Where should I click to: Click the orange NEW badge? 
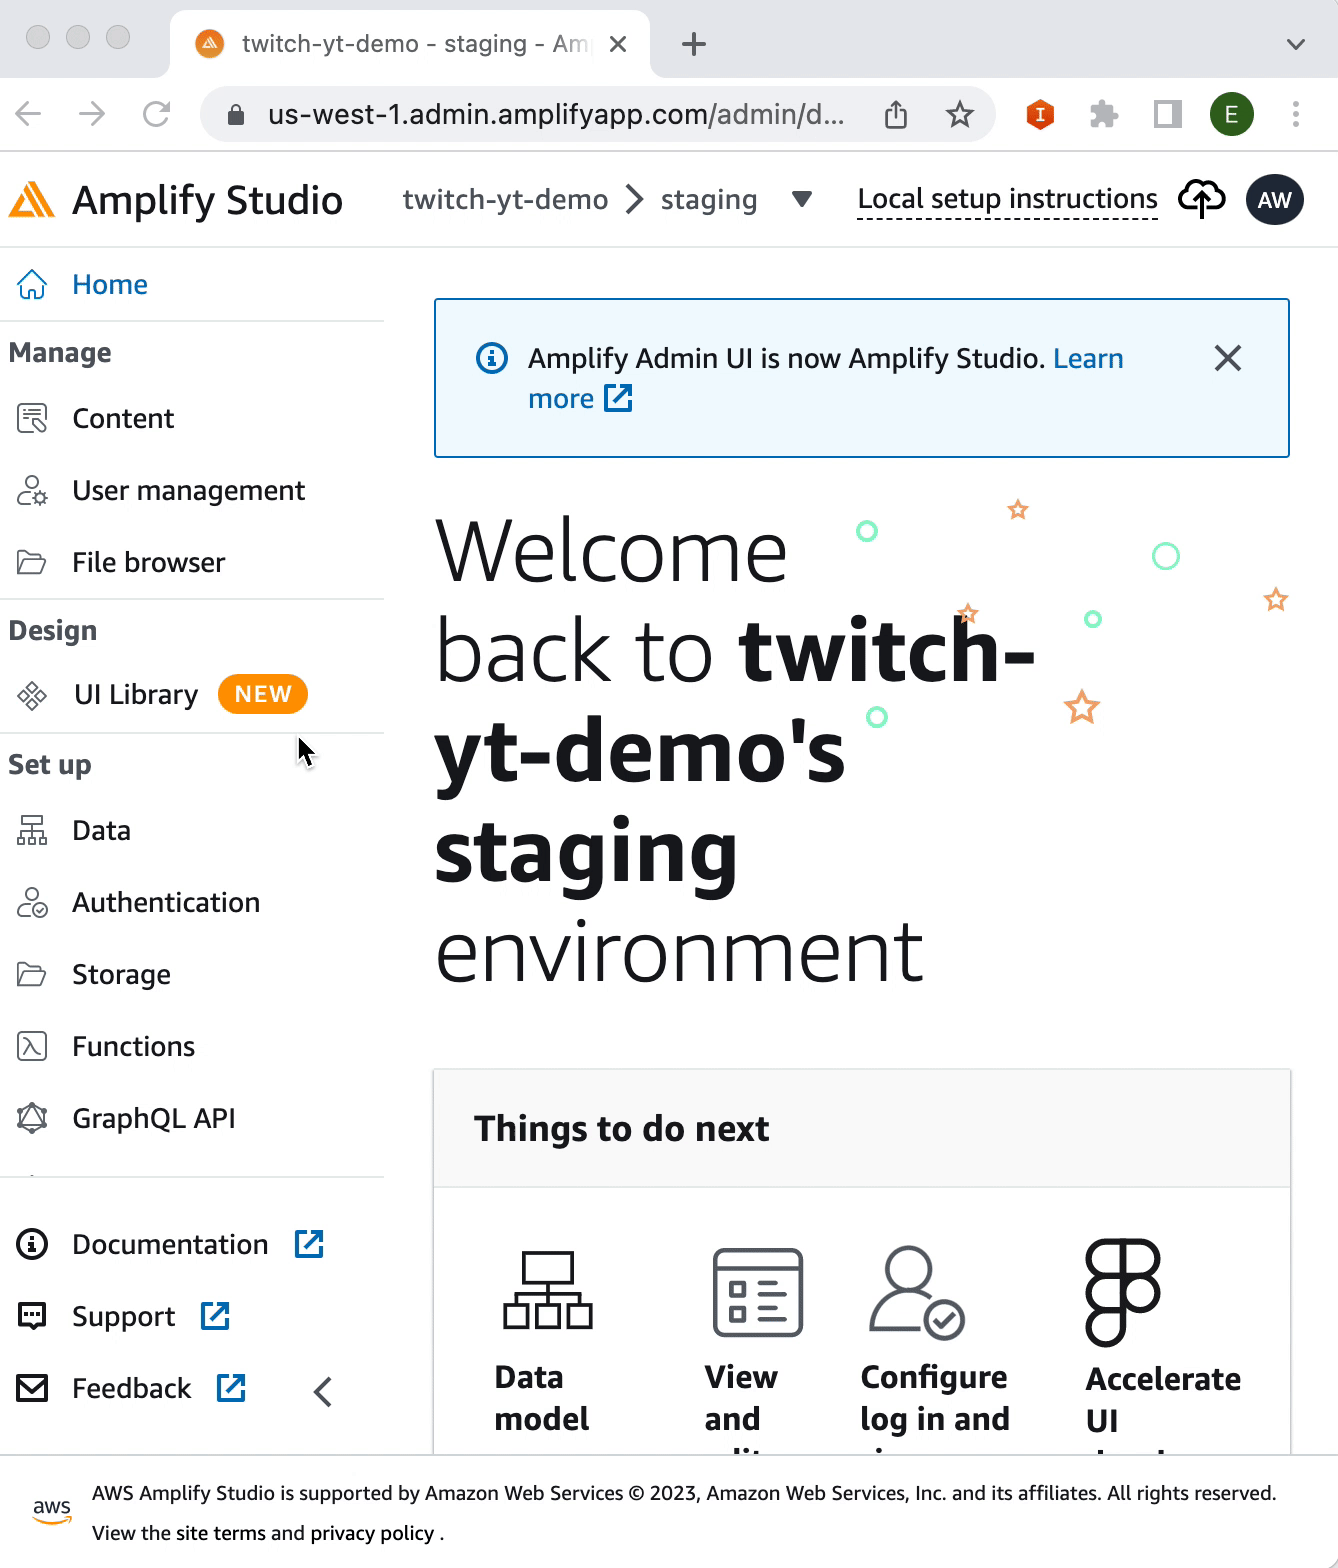263,694
